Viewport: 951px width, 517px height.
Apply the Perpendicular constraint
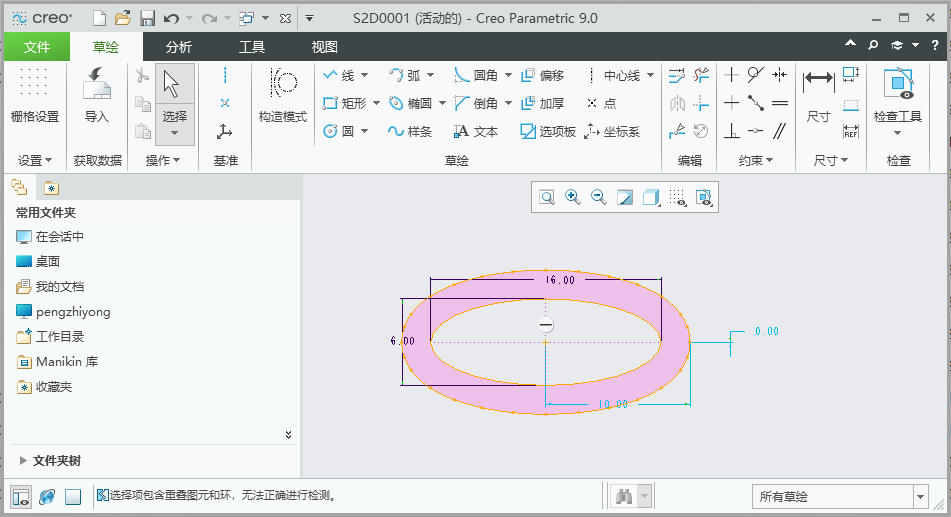(731, 131)
